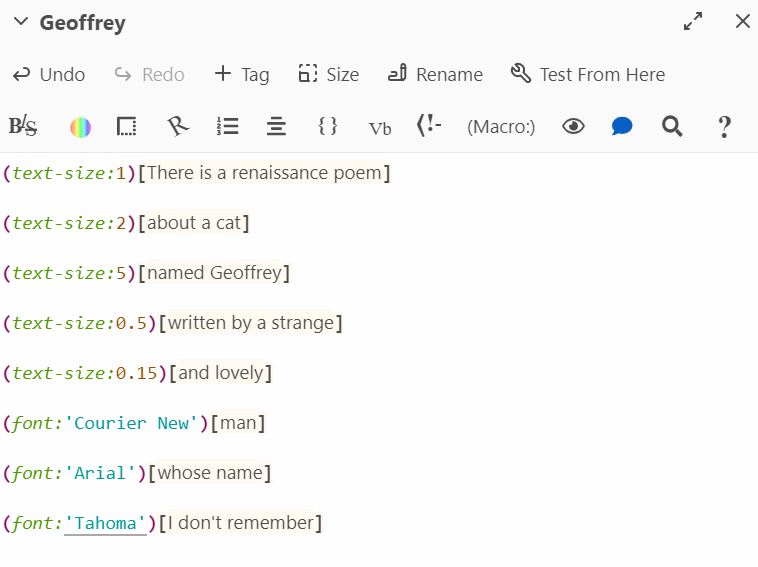Click the underlined 'Tahoma' font string
This screenshot has width=758, height=567.
click(x=105, y=523)
